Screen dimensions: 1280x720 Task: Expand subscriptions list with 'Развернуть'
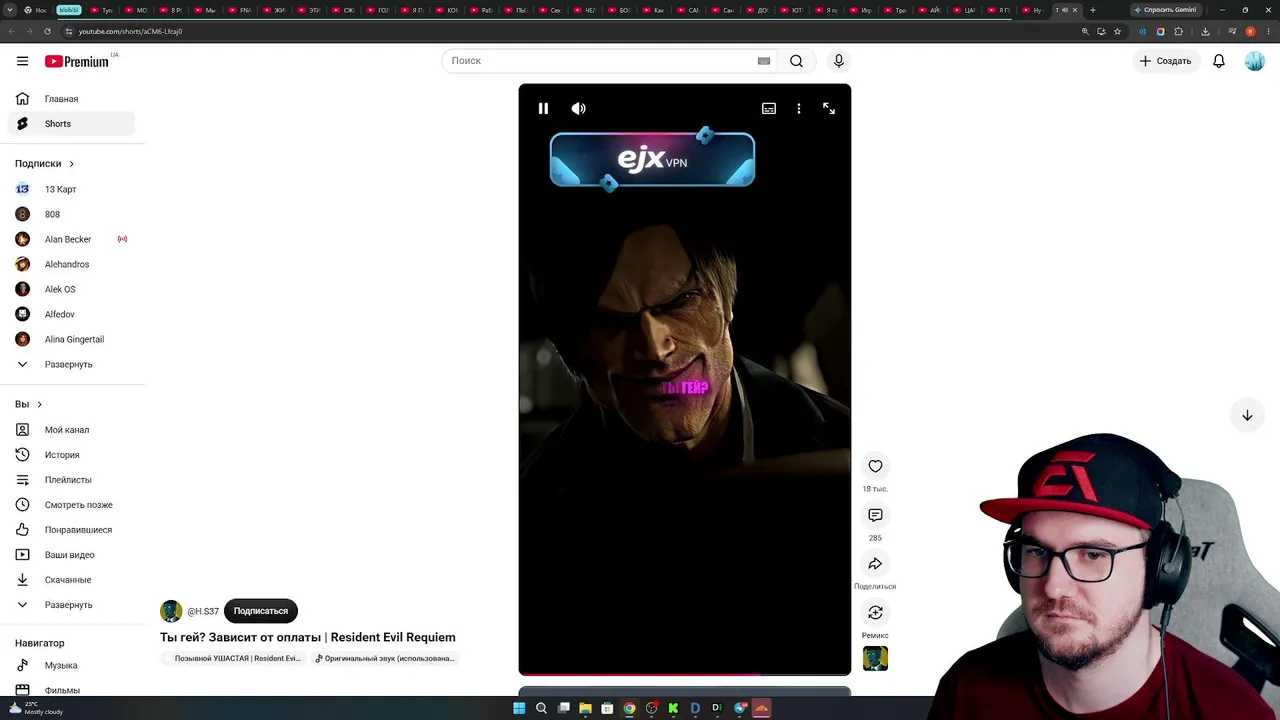(x=71, y=364)
